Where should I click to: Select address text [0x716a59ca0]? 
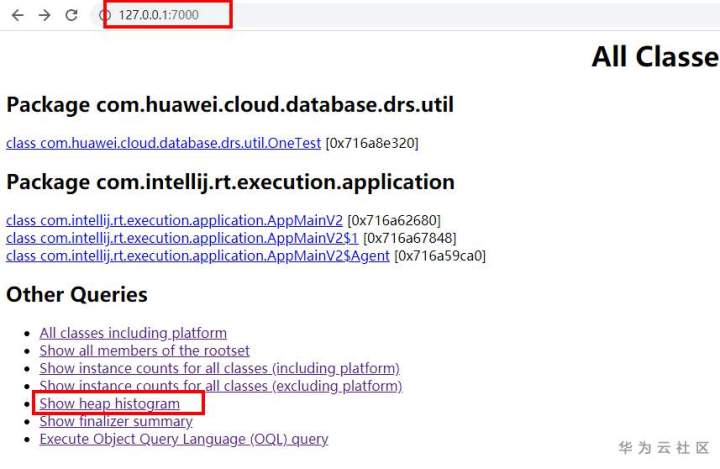click(x=440, y=255)
